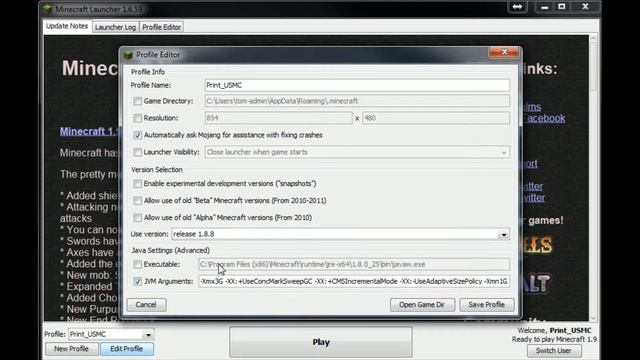This screenshot has width=640, height=360.
Task: Enable the Resolution checkbox
Action: (138, 118)
